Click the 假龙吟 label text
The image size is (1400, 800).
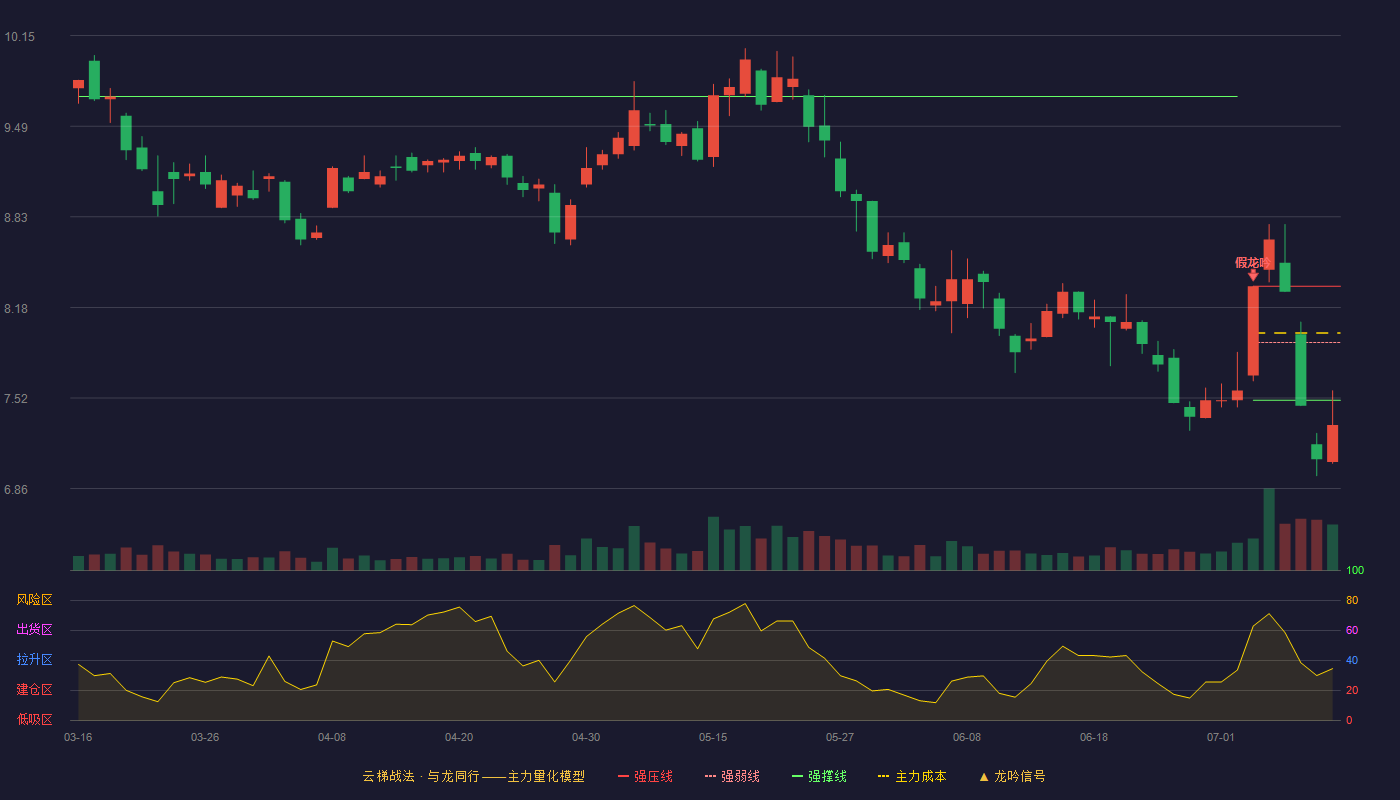tap(1253, 262)
